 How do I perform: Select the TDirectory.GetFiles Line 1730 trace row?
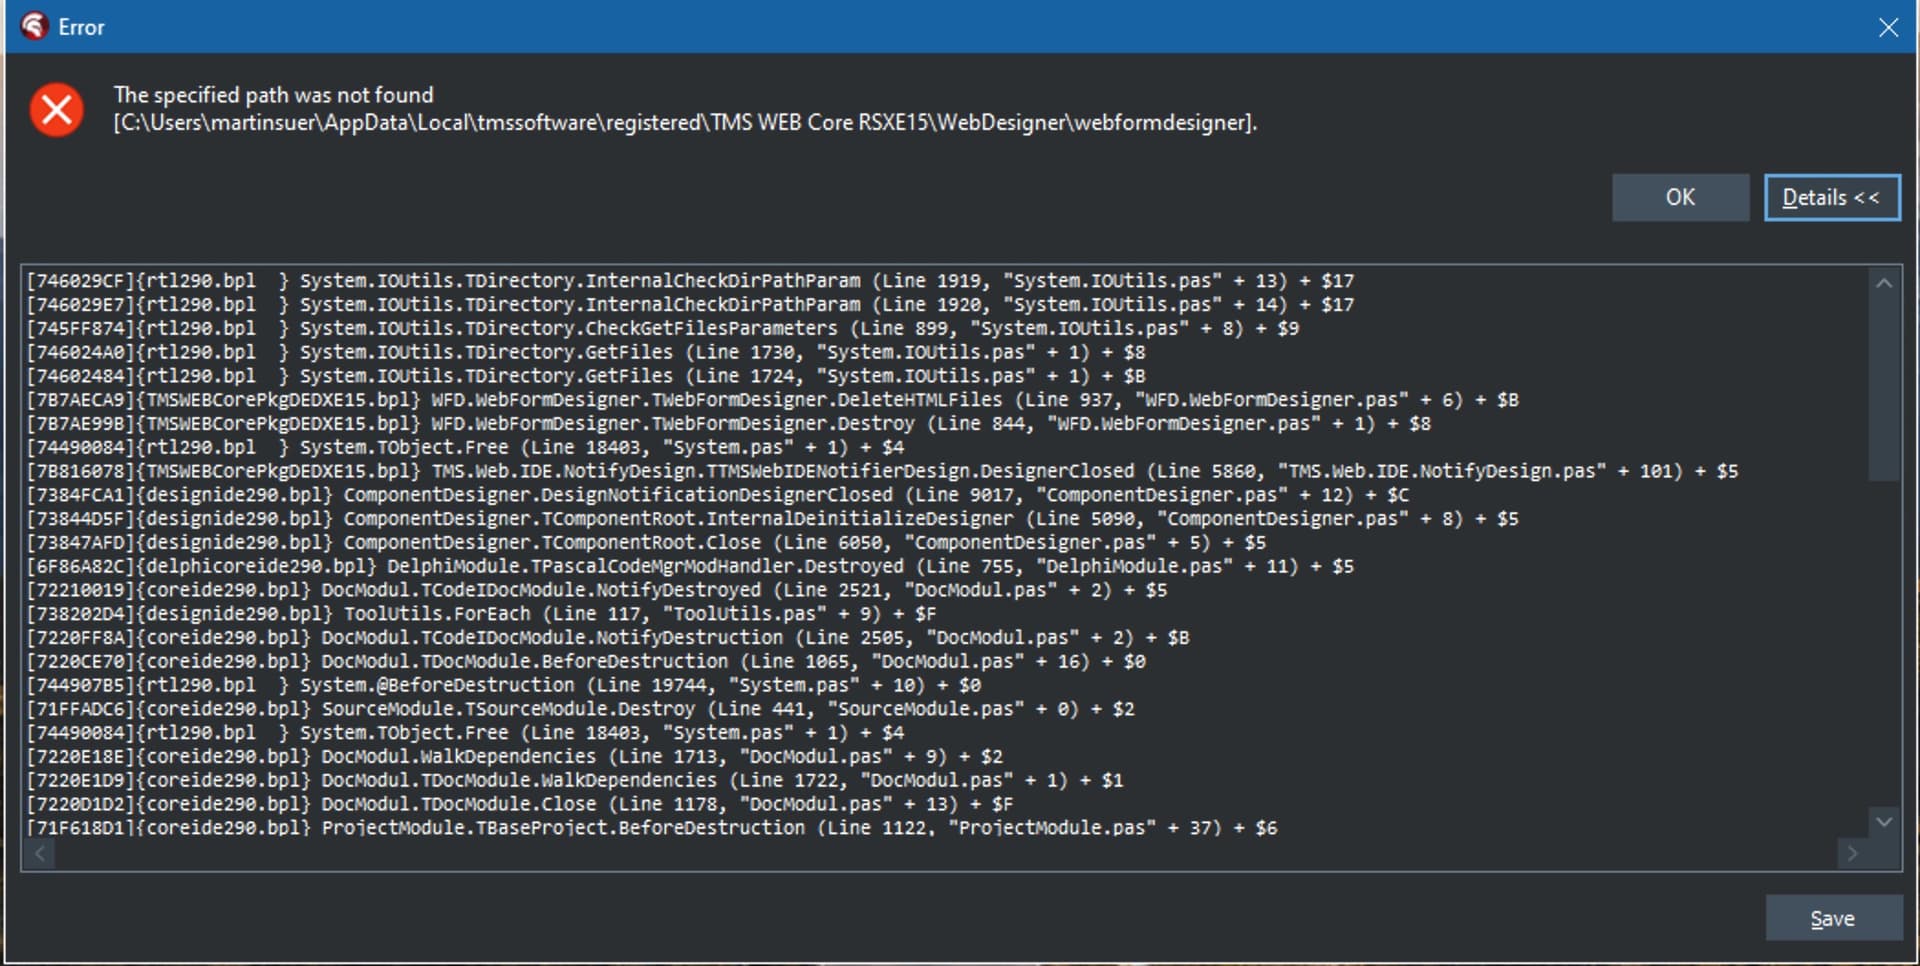[585, 353]
